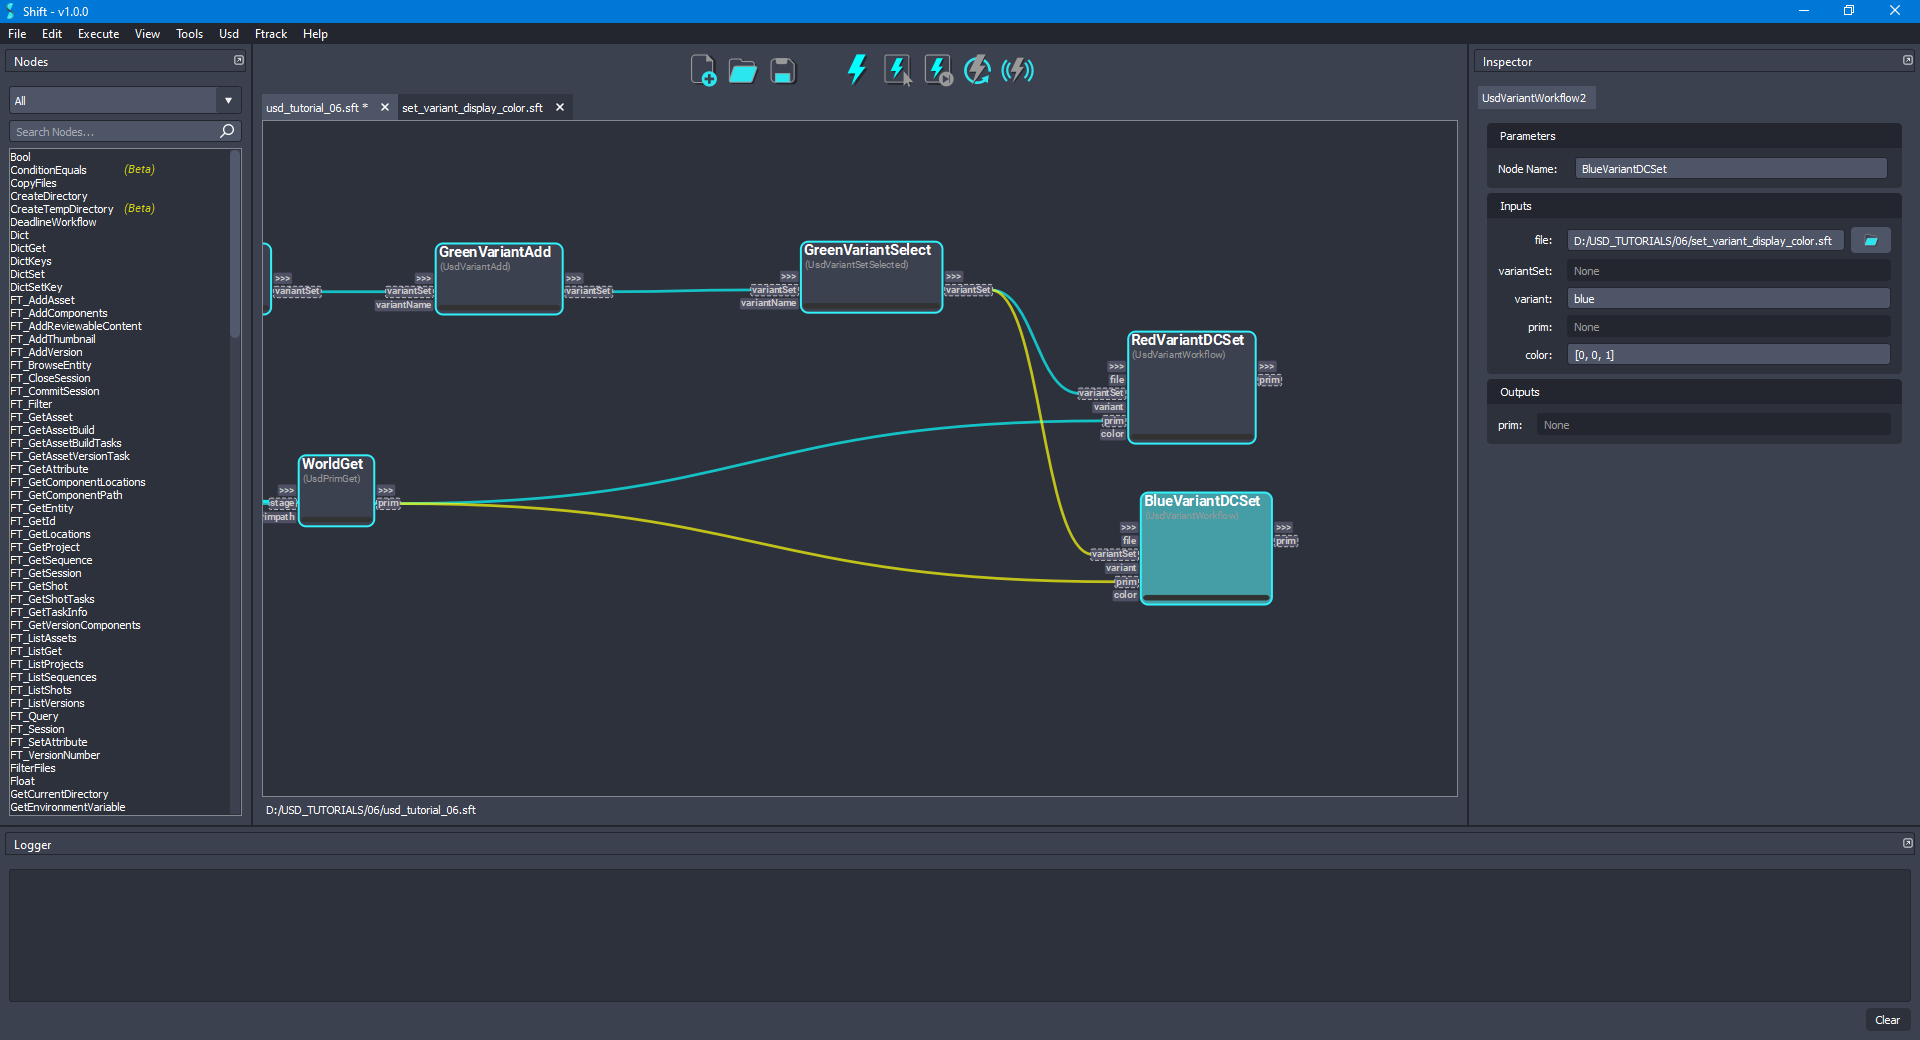
Task: Clear the Logger output
Action: tap(1888, 1020)
